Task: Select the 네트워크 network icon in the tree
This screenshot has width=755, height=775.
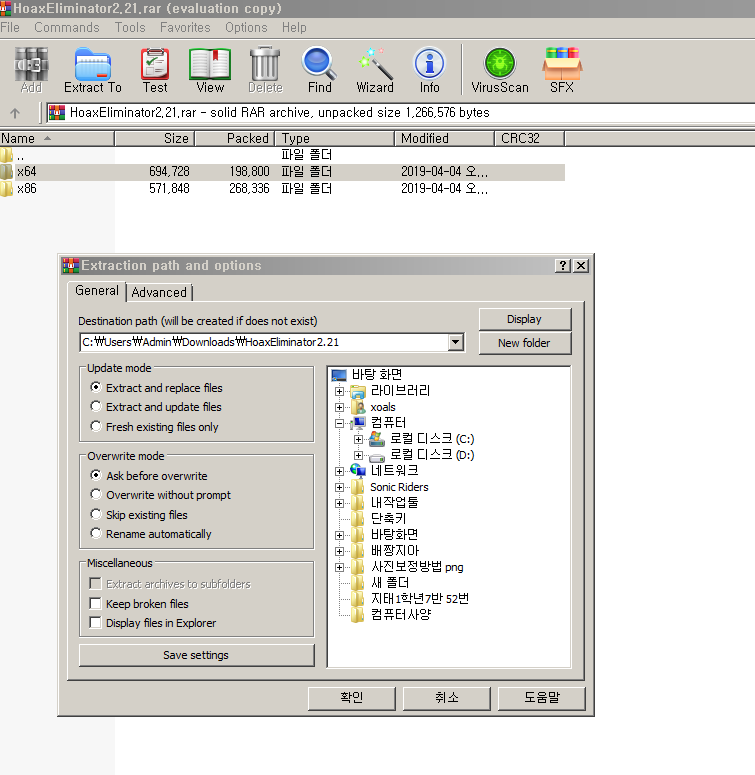Action: pyautogui.click(x=358, y=471)
